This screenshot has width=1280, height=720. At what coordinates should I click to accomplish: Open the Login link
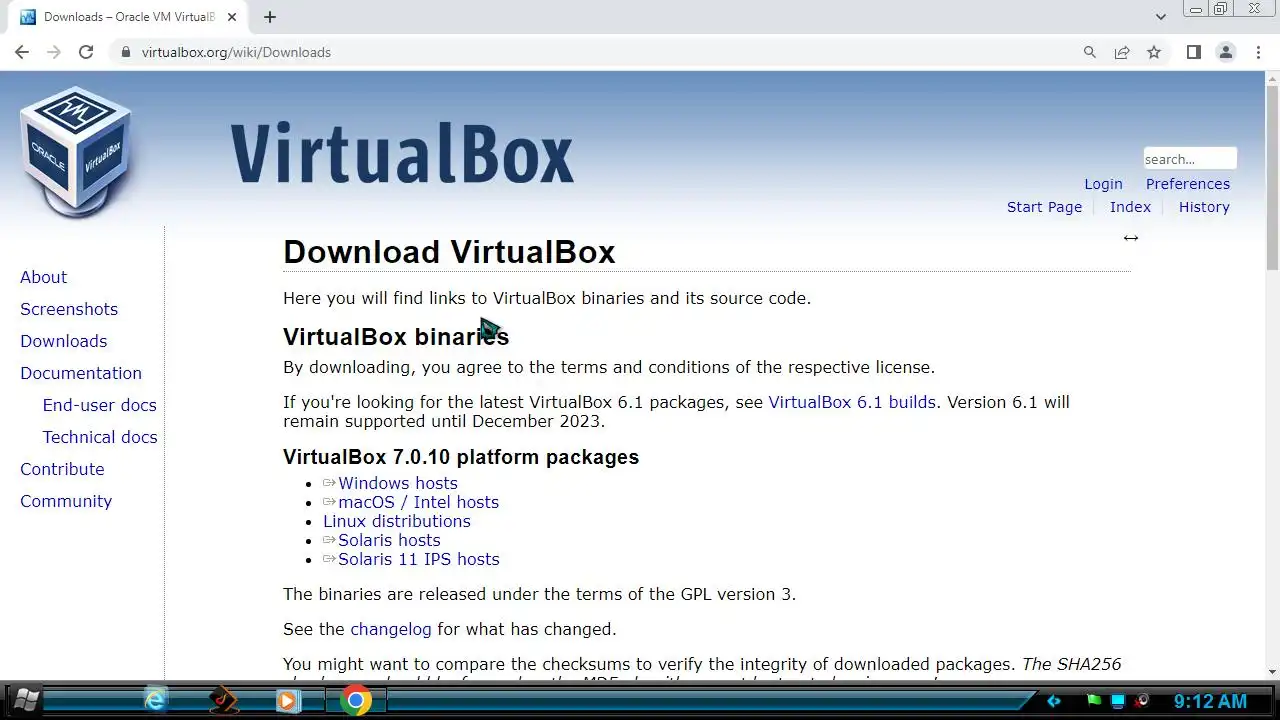tap(1103, 184)
